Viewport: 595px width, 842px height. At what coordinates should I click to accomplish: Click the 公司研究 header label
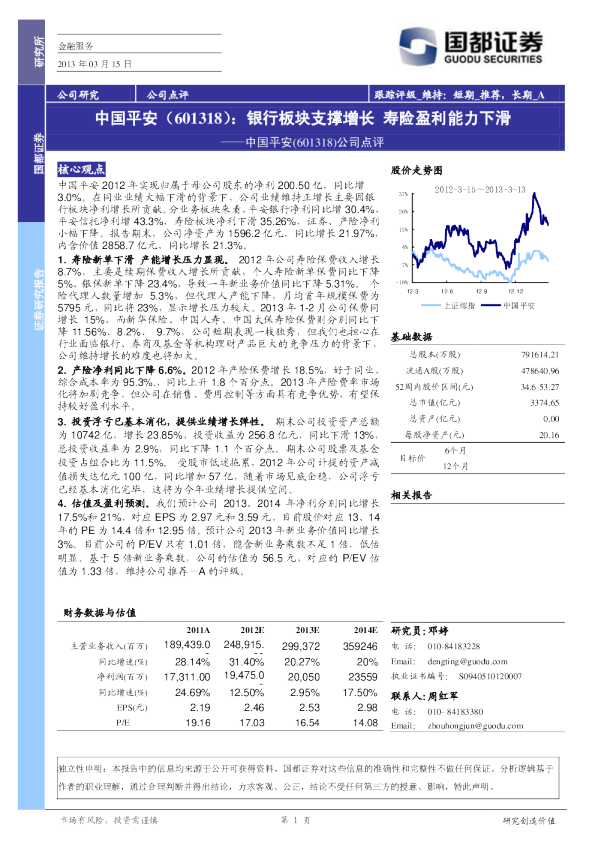(x=78, y=95)
